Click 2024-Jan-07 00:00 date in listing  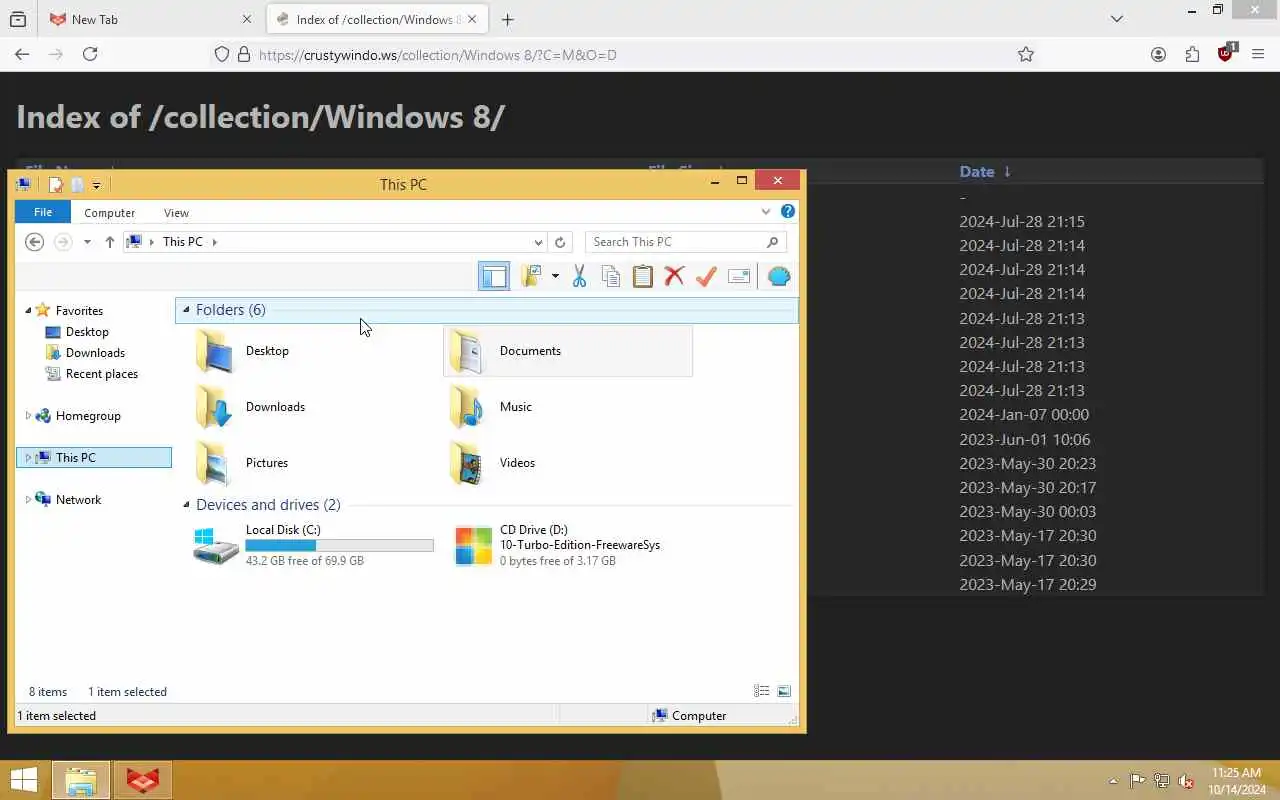pos(1024,415)
